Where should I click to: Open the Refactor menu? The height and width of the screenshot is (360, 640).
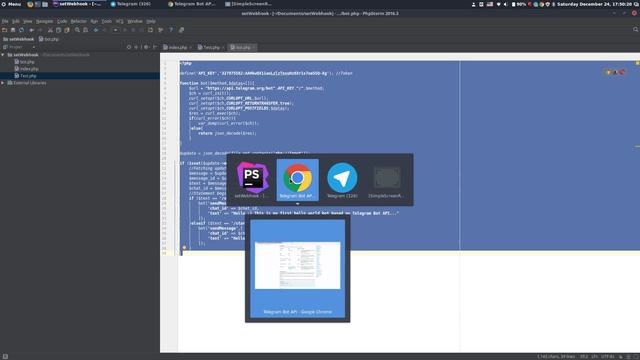coord(79,21)
